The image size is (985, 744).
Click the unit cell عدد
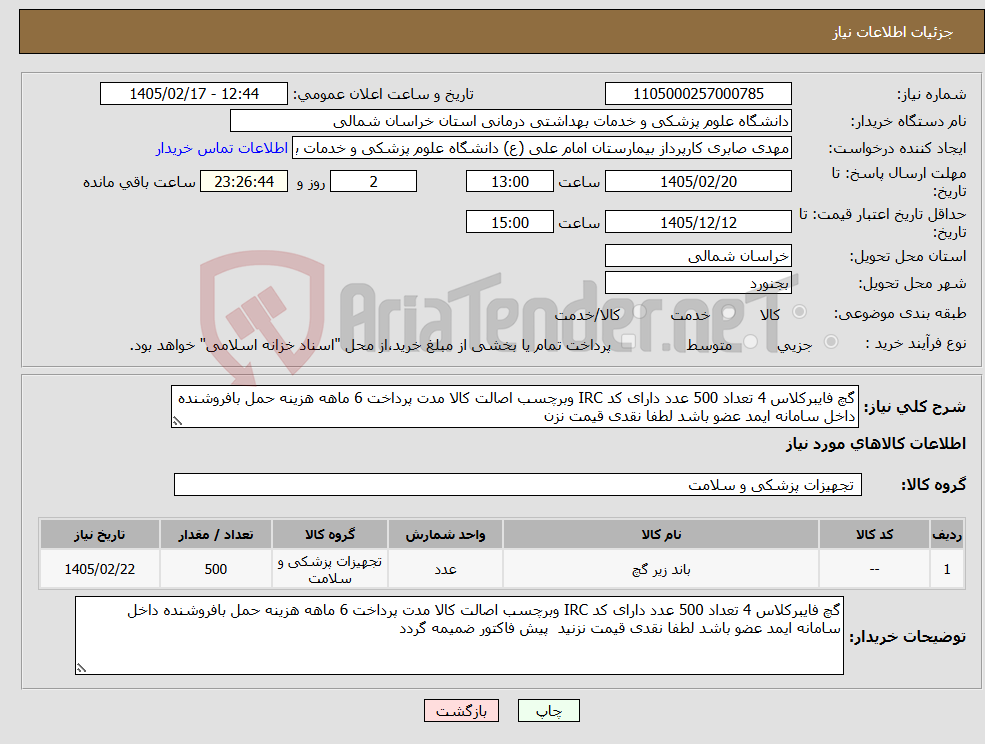coord(445,569)
